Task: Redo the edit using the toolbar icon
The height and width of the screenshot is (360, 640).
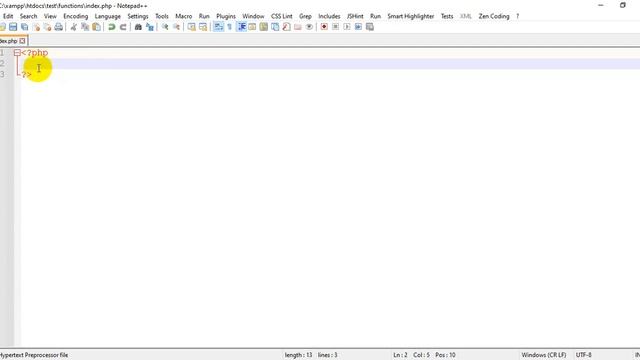Action: point(123,27)
